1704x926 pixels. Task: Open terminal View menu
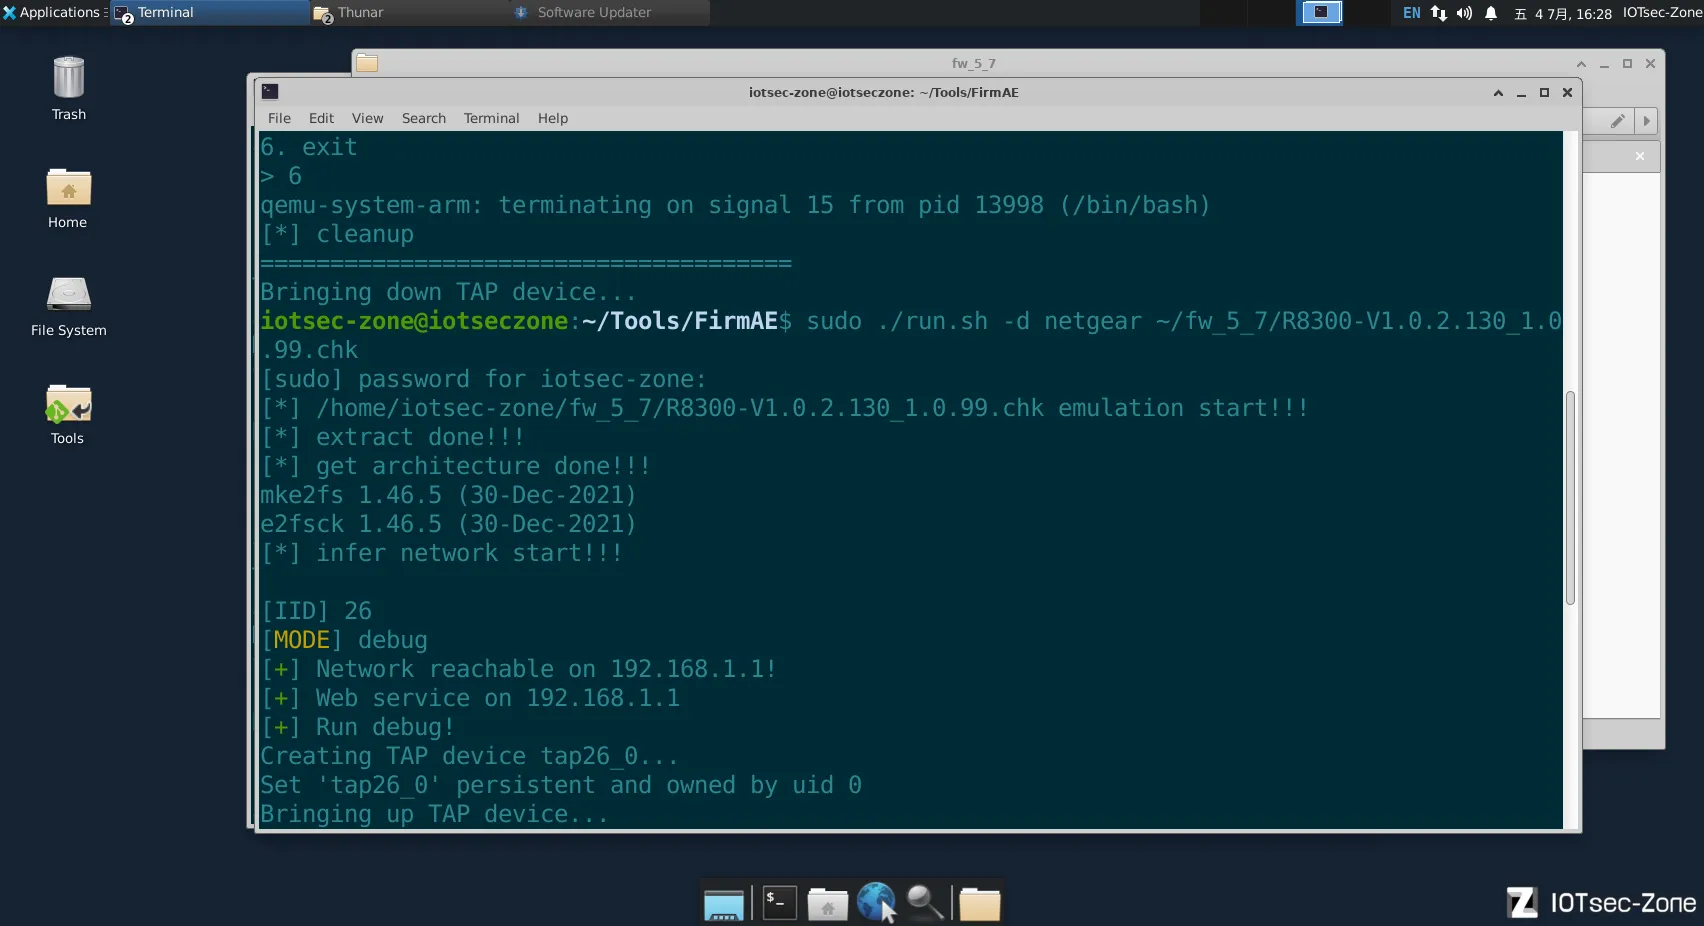[367, 118]
